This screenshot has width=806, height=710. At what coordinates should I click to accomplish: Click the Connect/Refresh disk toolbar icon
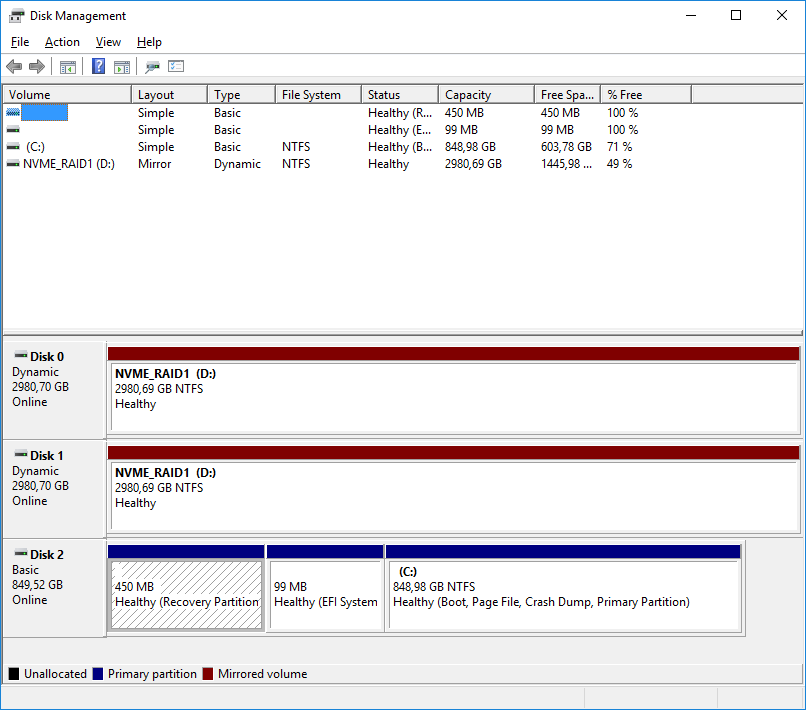(152, 67)
